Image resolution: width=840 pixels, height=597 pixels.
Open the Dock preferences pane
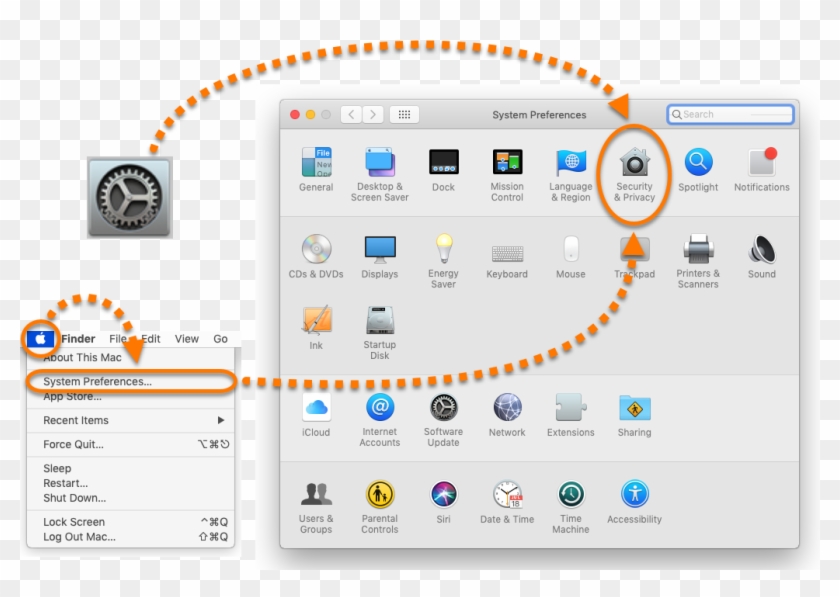tap(443, 160)
